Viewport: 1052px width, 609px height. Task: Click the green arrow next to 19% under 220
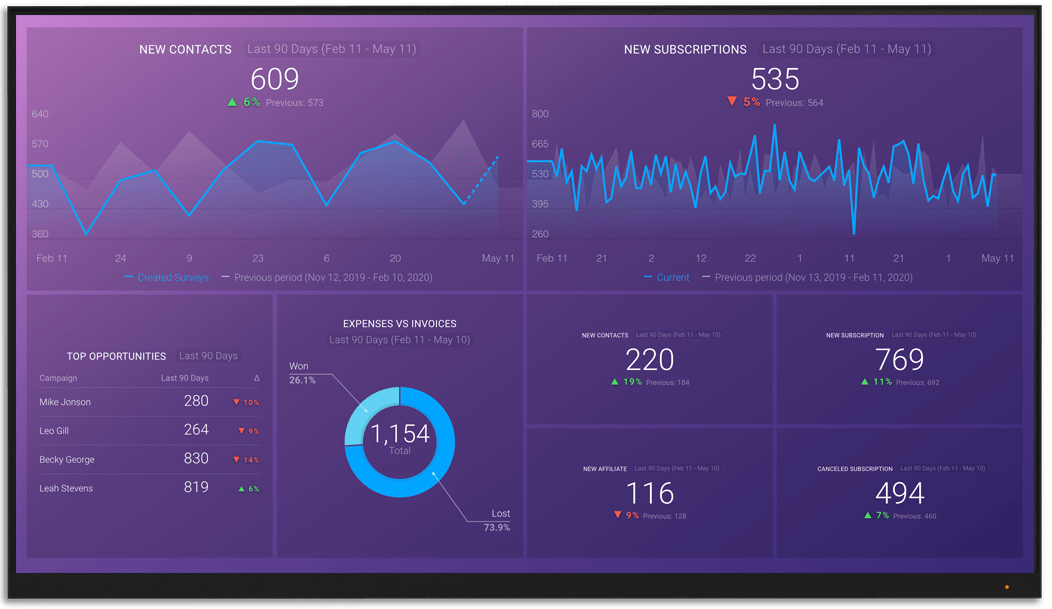click(614, 382)
